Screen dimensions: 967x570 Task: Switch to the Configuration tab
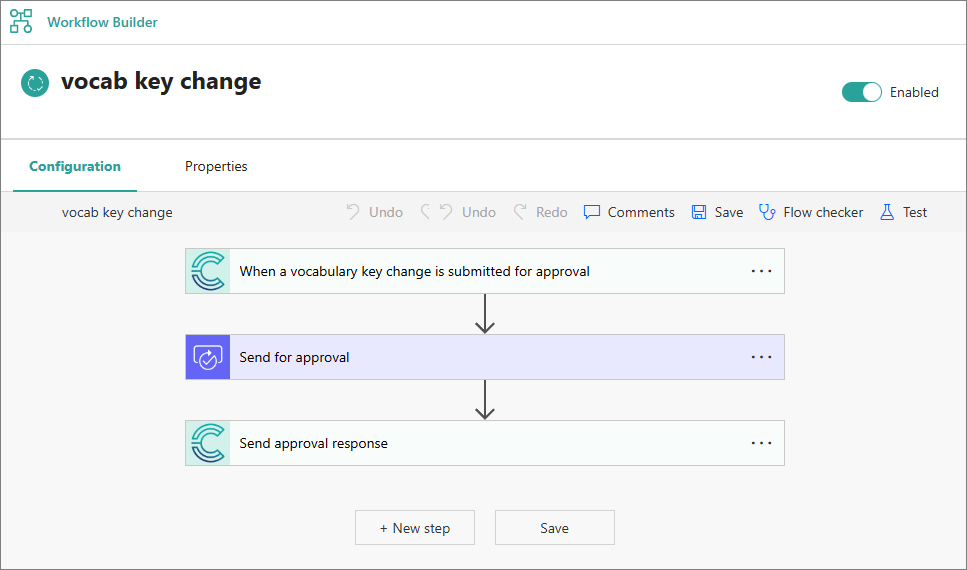coord(75,167)
